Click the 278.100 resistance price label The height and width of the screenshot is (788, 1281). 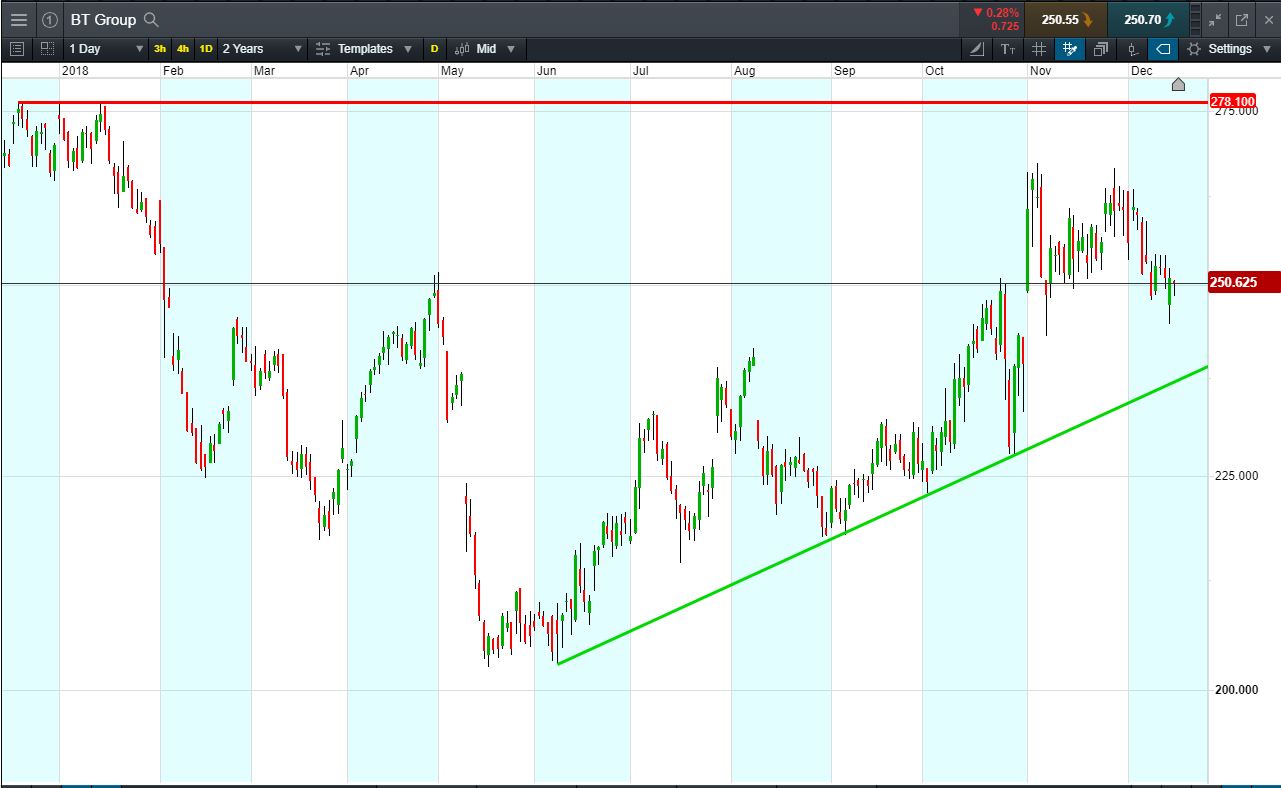pyautogui.click(x=1232, y=102)
